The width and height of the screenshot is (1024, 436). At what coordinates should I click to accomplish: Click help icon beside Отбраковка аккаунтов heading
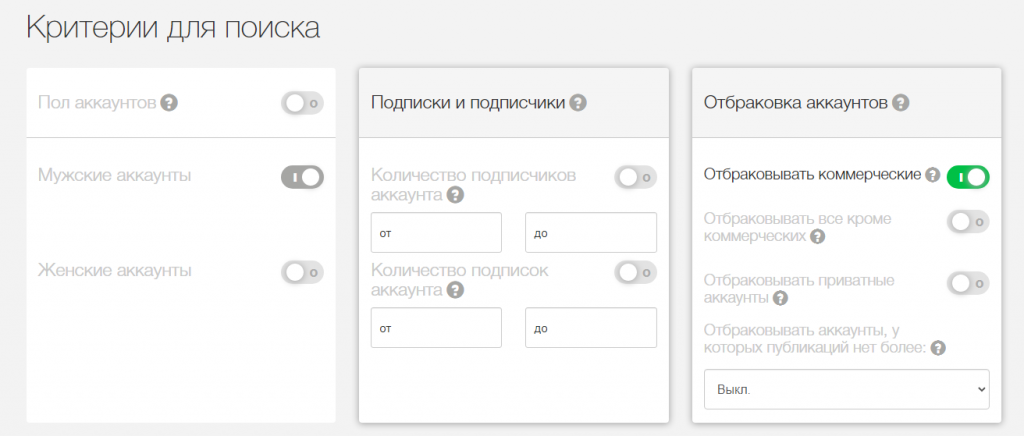(900, 102)
